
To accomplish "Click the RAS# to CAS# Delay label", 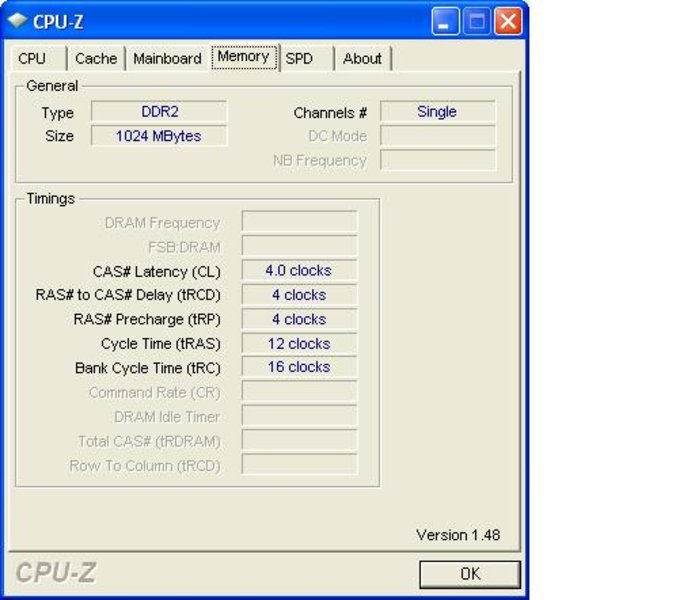I will point(128,295).
